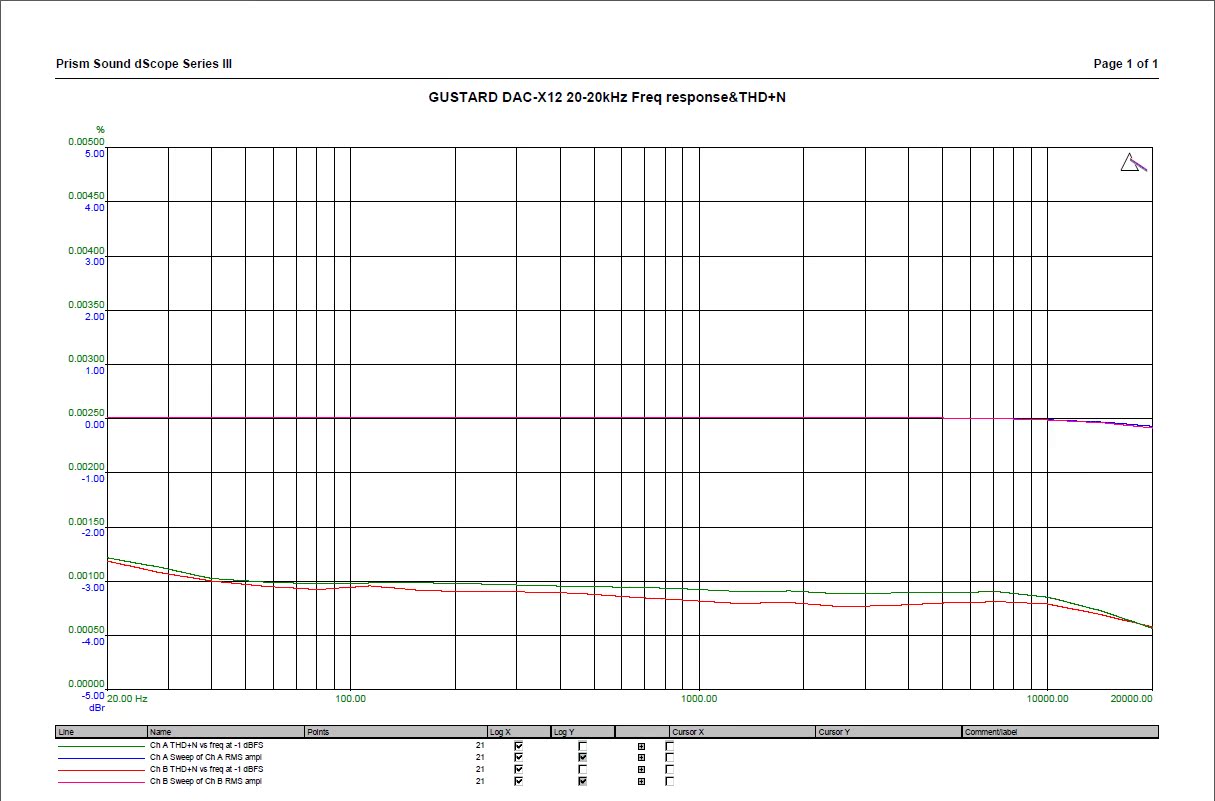Click the Cursor X column header
The image size is (1215, 801).
tap(743, 732)
